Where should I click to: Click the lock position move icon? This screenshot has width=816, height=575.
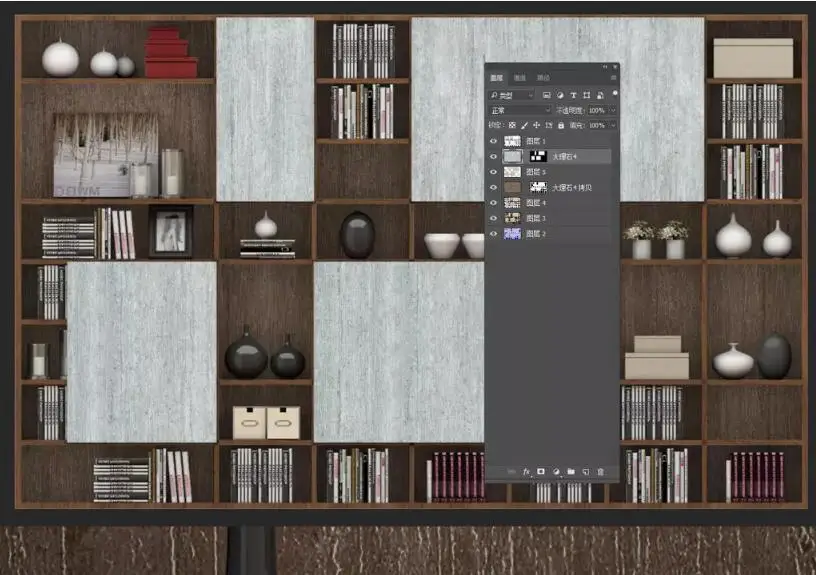[537, 125]
